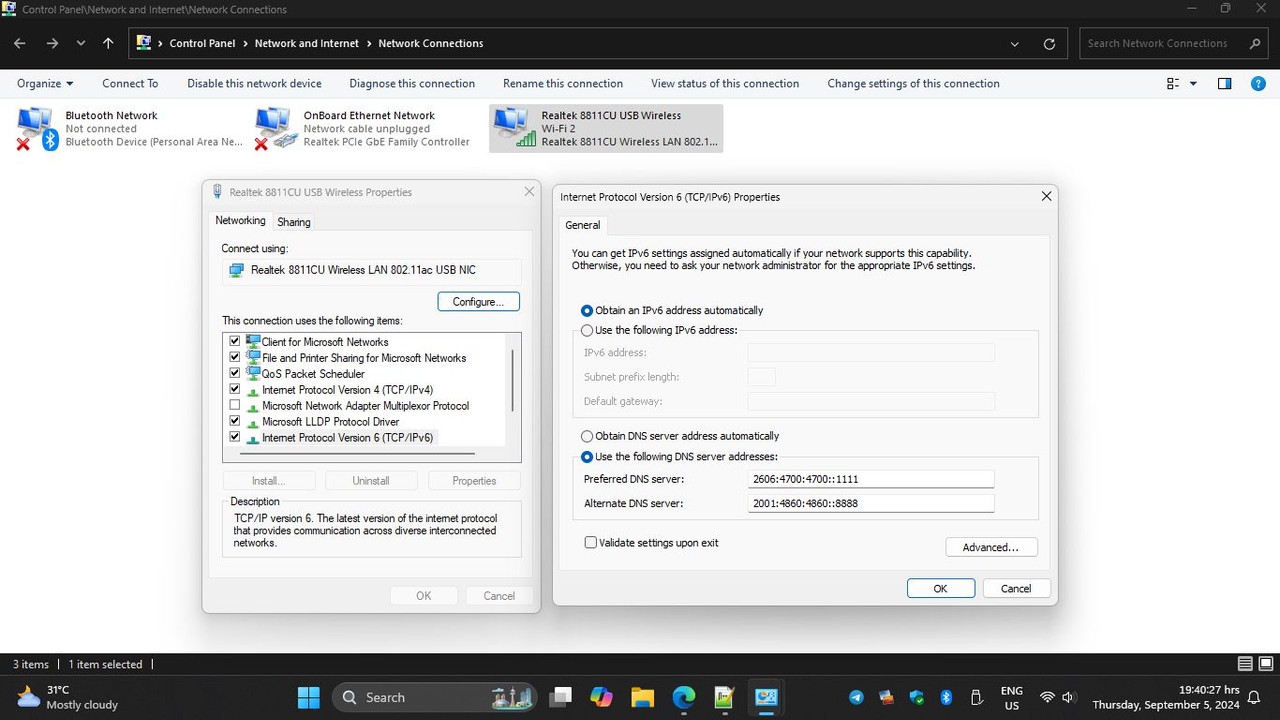This screenshot has height=720, width=1280.
Task: Refresh the Network Connections folder
Action: coord(1049,44)
